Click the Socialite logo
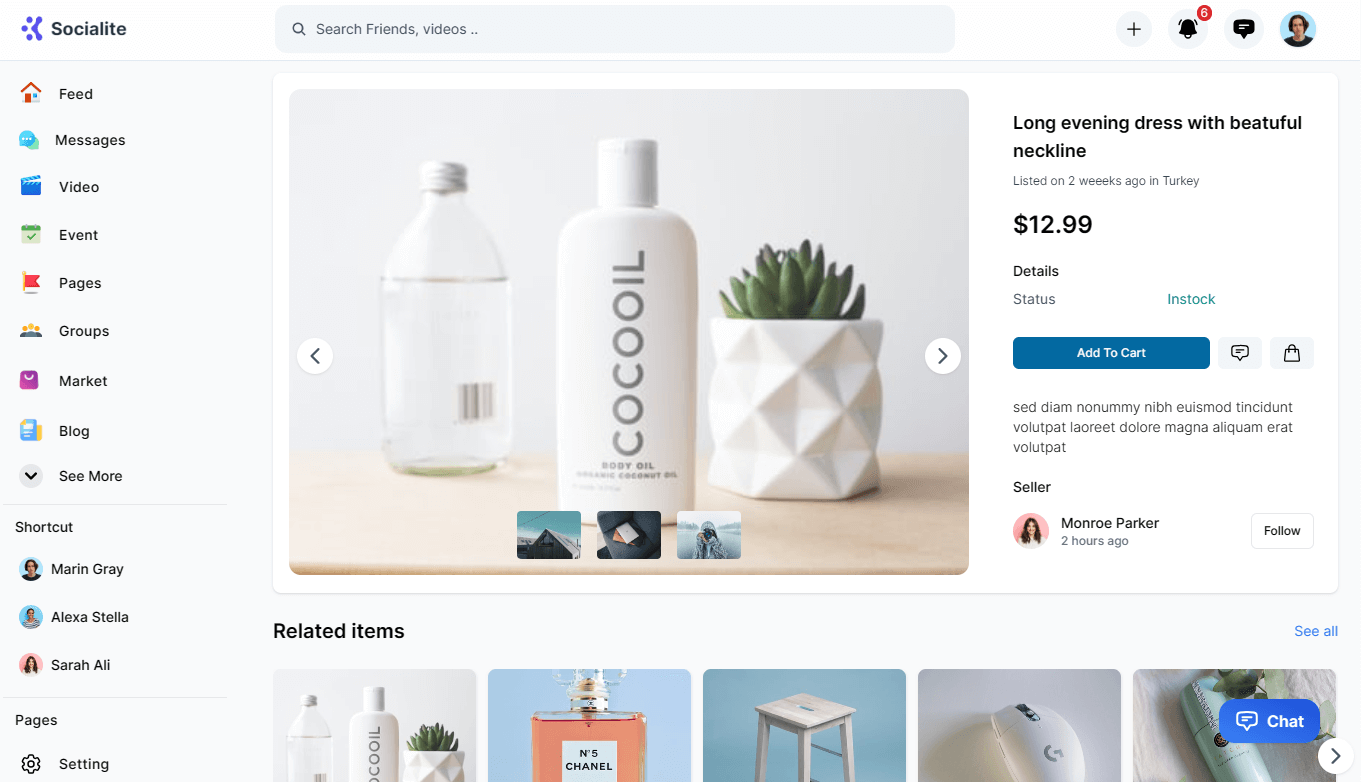The width and height of the screenshot is (1361, 782). pyautogui.click(x=74, y=28)
